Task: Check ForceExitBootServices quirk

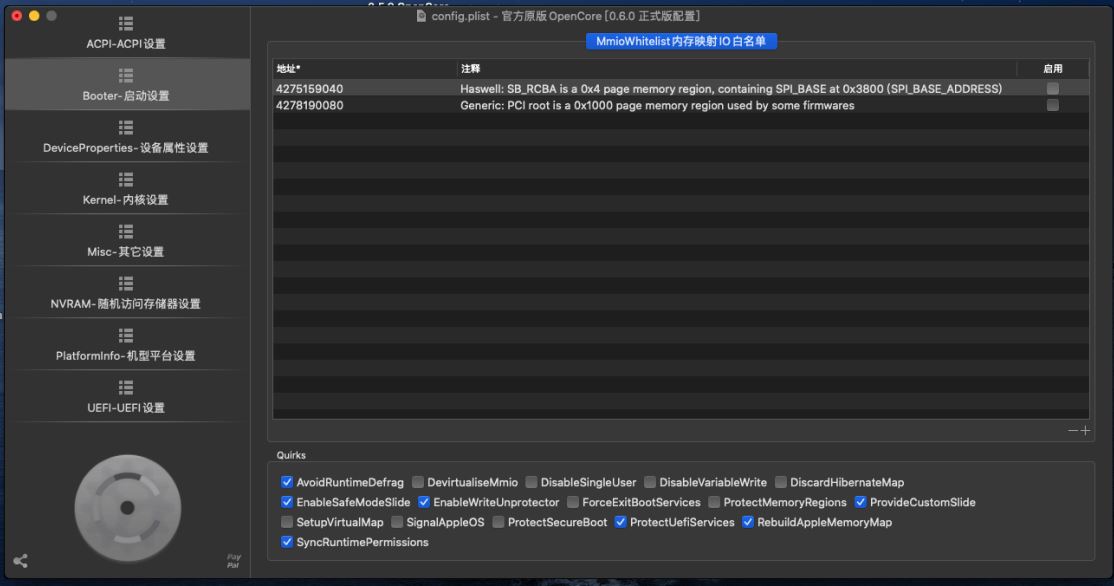Action: coord(573,501)
